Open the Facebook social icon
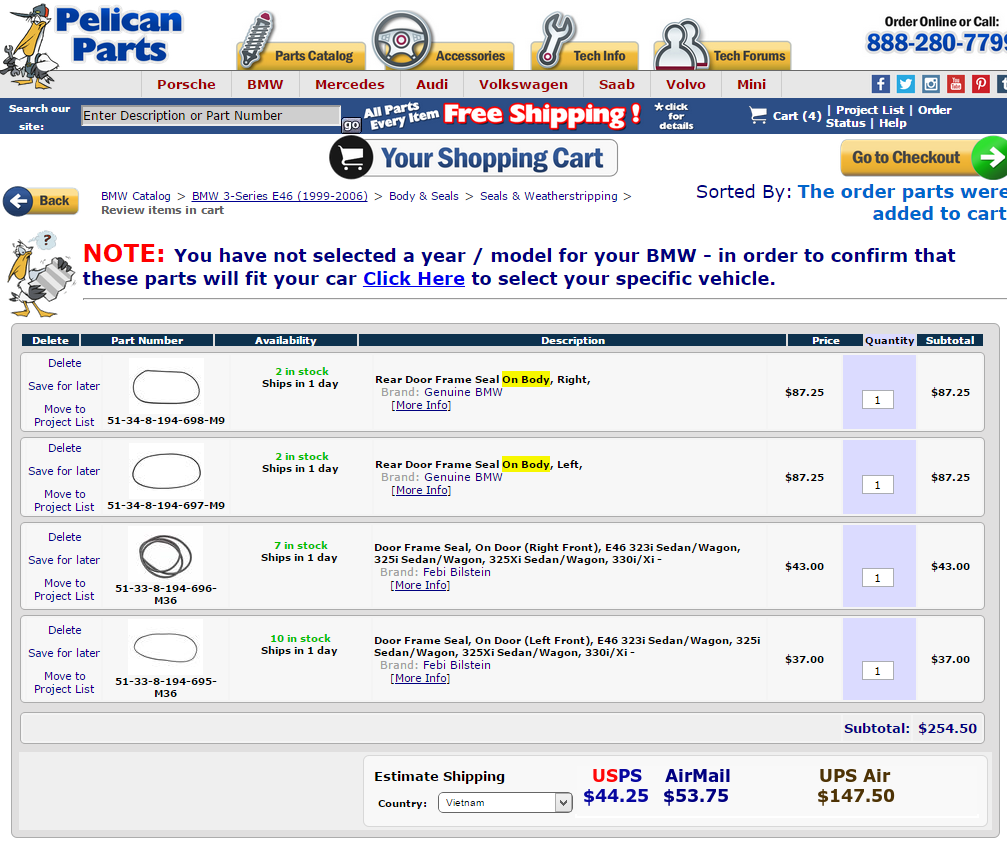Viewport: 1007px width, 852px height. tap(880, 84)
